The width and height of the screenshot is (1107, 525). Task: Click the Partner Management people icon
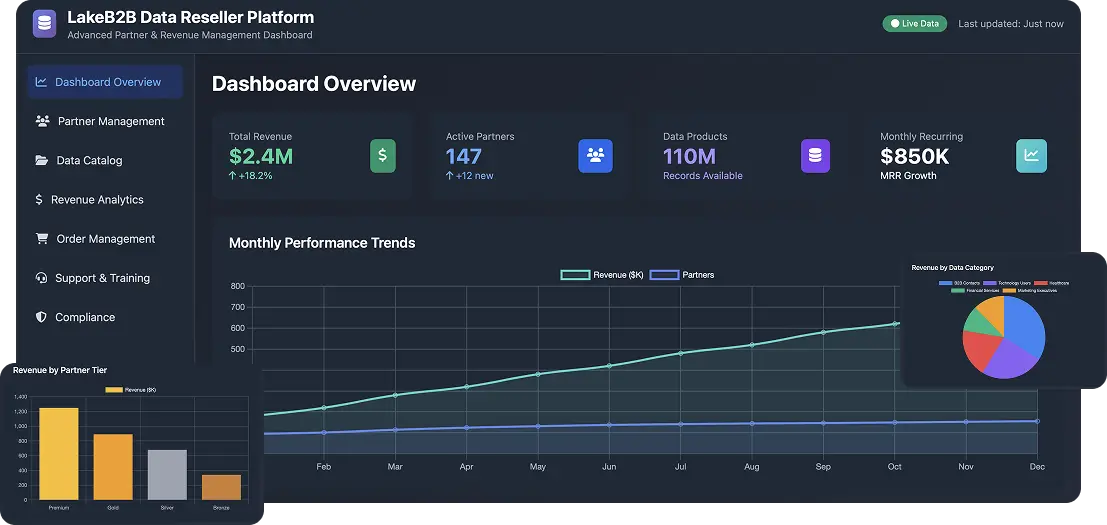click(42, 121)
